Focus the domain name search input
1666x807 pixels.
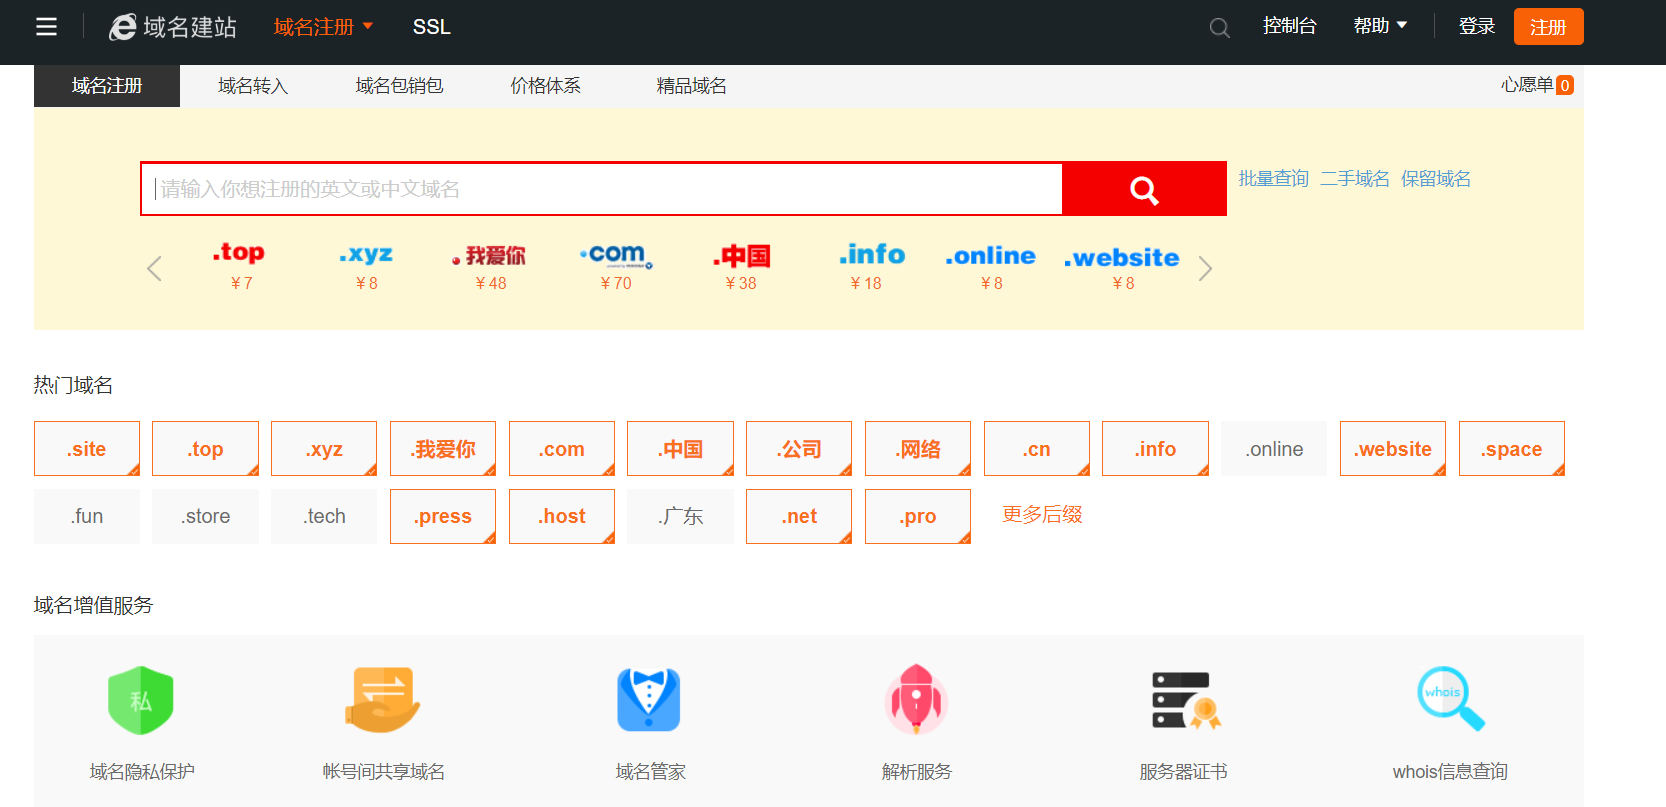(x=602, y=189)
